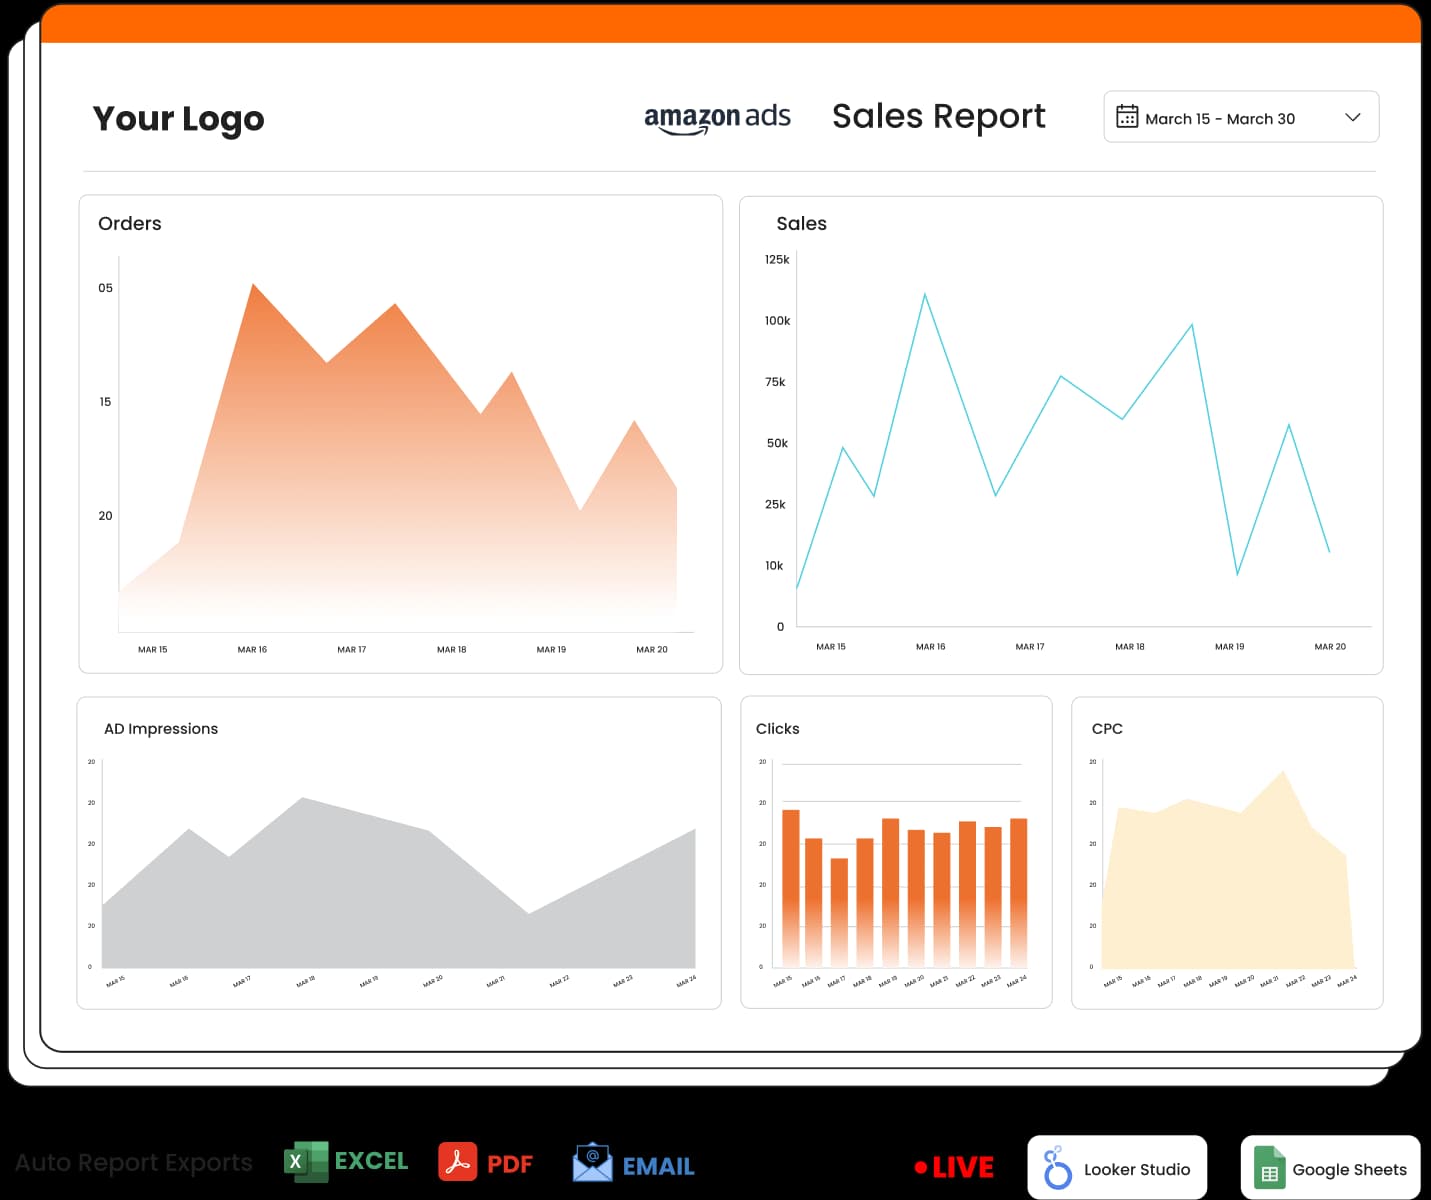Image resolution: width=1431 pixels, height=1200 pixels.
Task: Click the gray AD Impressions area chart
Action: (x=400, y=900)
